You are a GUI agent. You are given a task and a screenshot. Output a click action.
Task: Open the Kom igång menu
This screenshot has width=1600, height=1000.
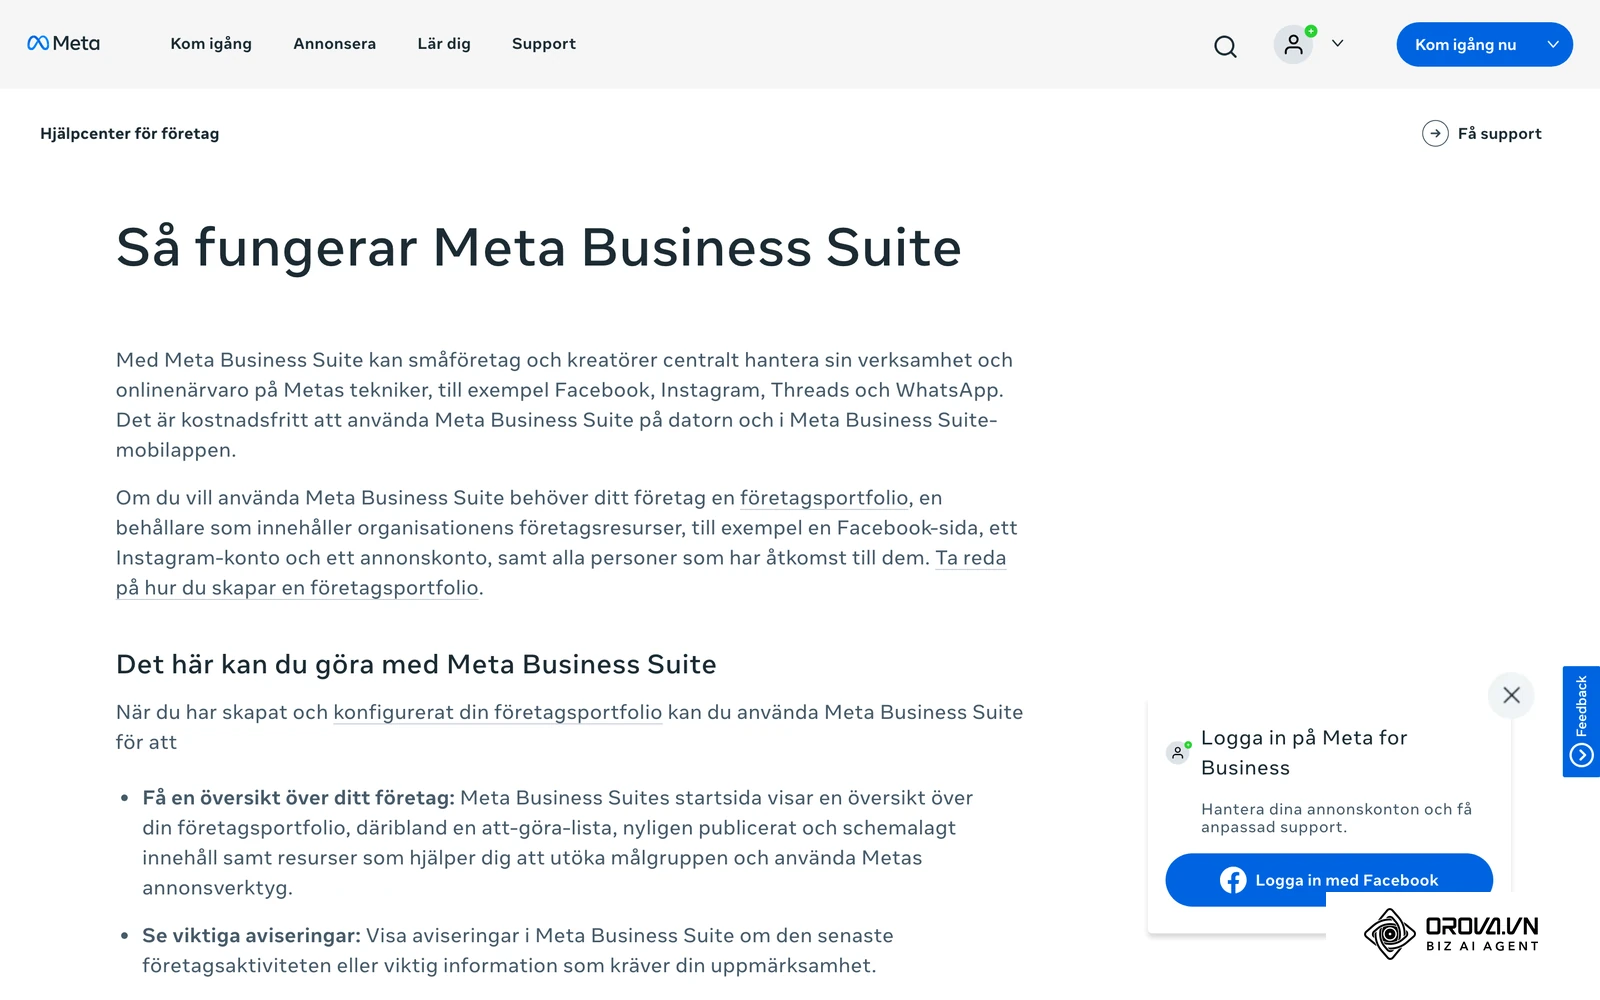click(x=211, y=44)
